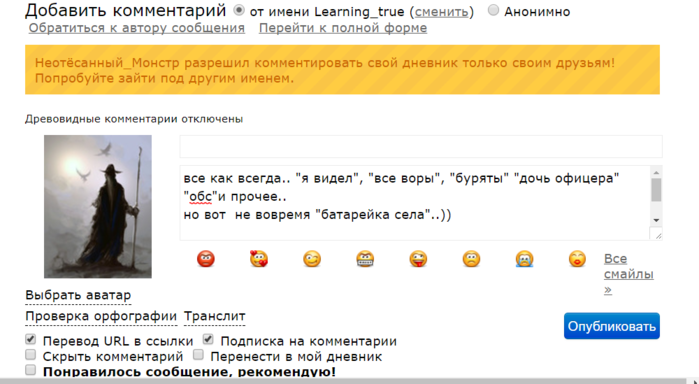Click the Добавить комментарий heading

click(126, 10)
